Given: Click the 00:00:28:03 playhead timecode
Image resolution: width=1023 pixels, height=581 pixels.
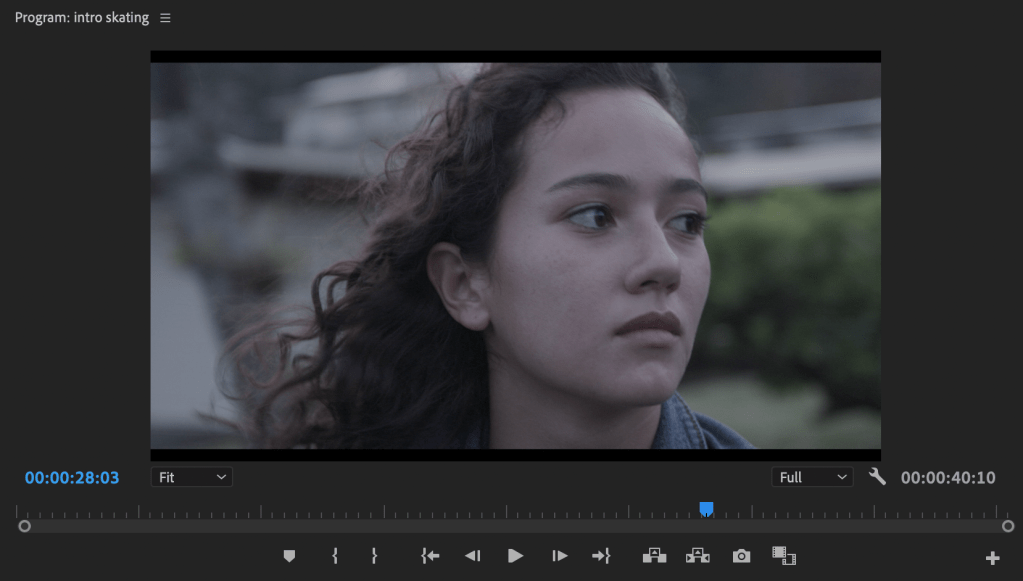Looking at the screenshot, I should pos(72,478).
